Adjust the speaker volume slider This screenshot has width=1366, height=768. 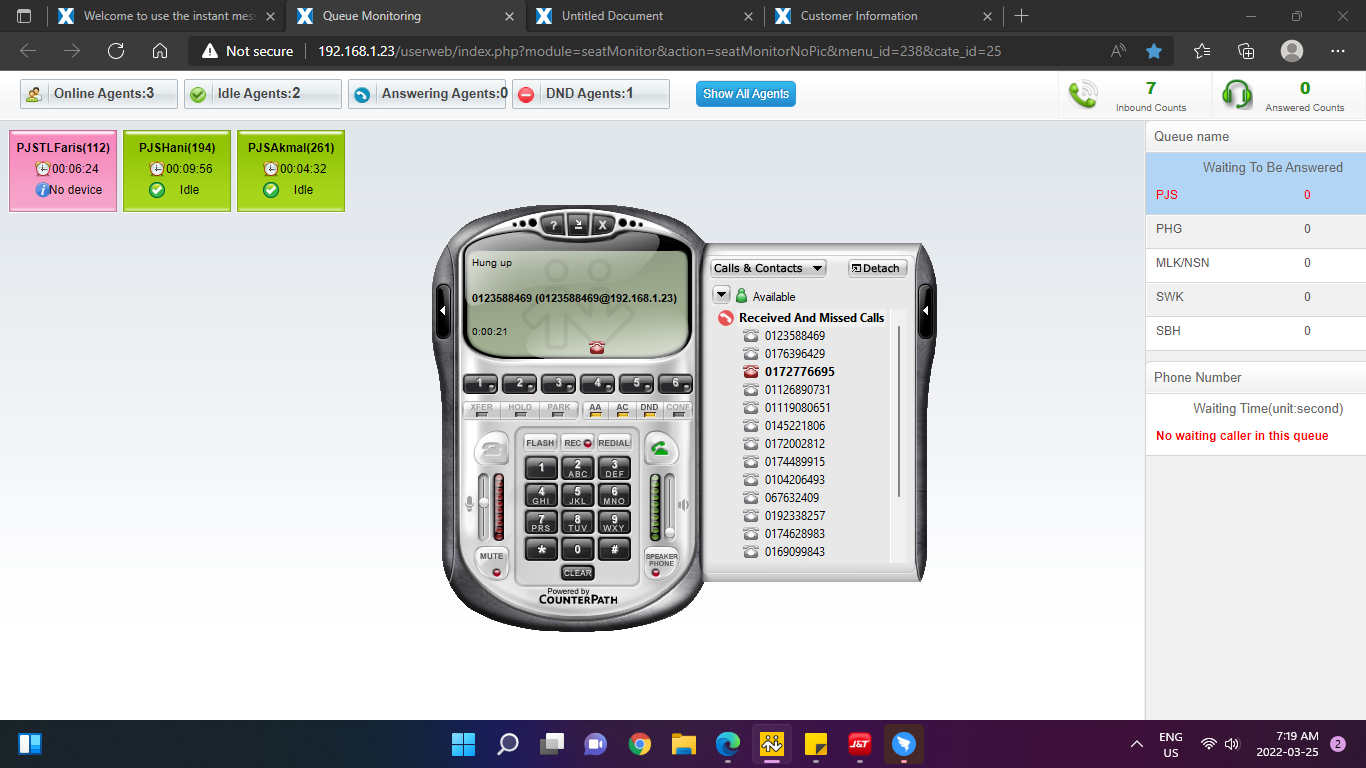(670, 506)
